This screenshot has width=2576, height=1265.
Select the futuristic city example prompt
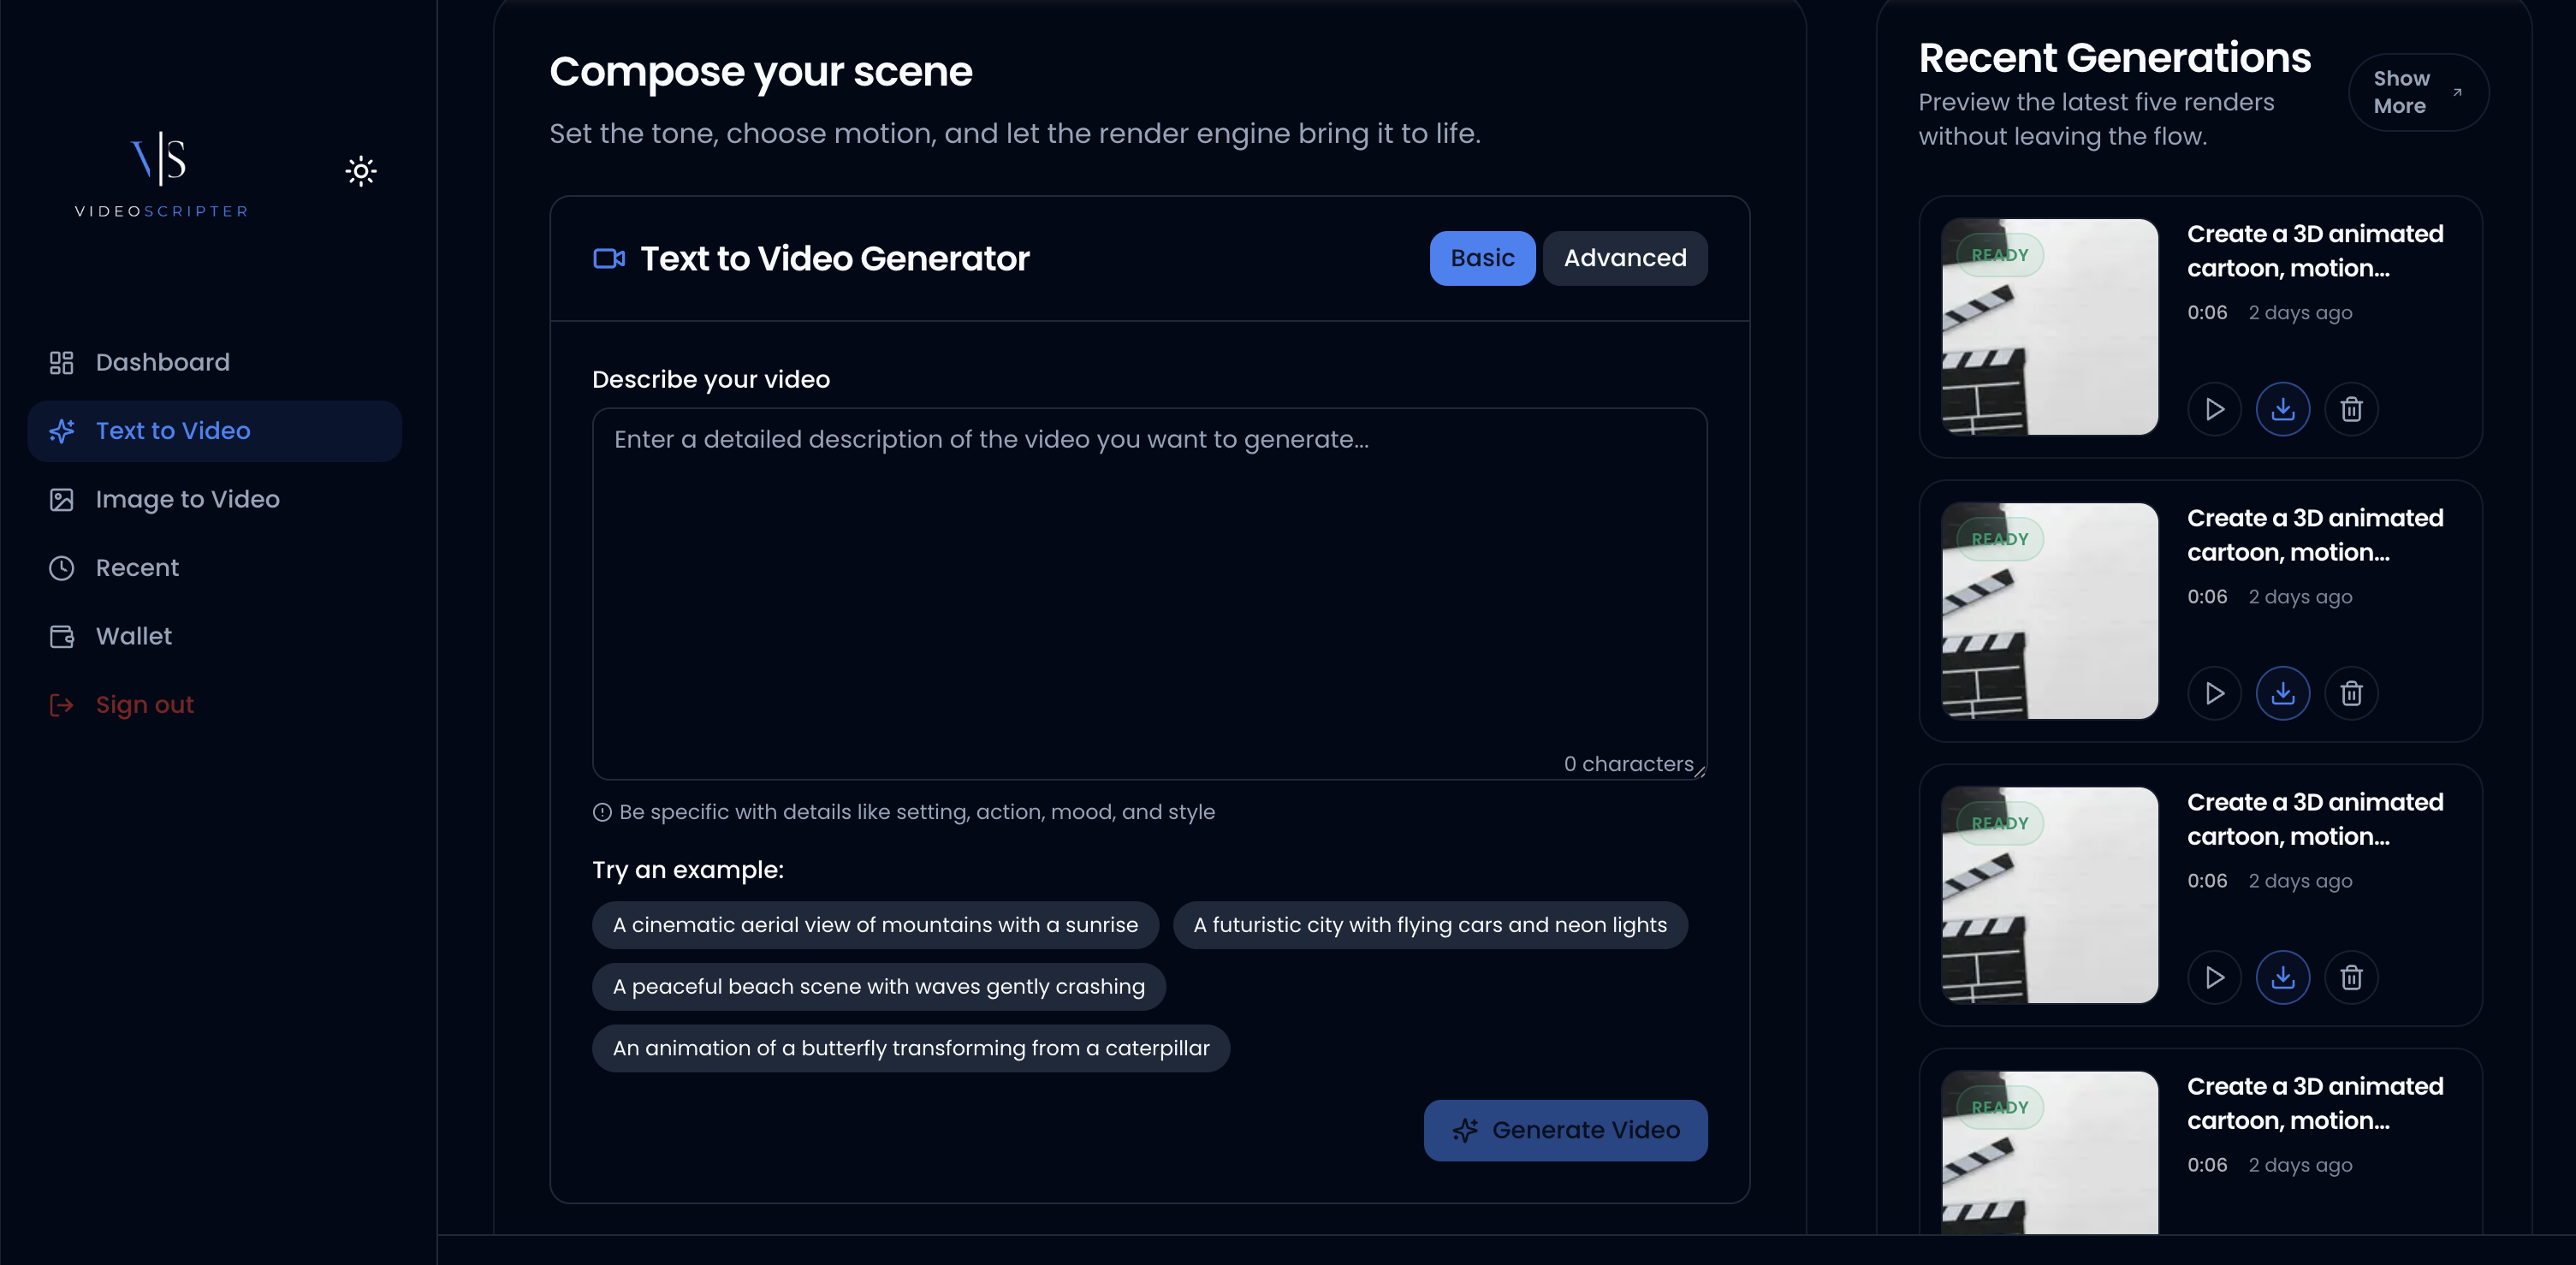tap(1430, 925)
